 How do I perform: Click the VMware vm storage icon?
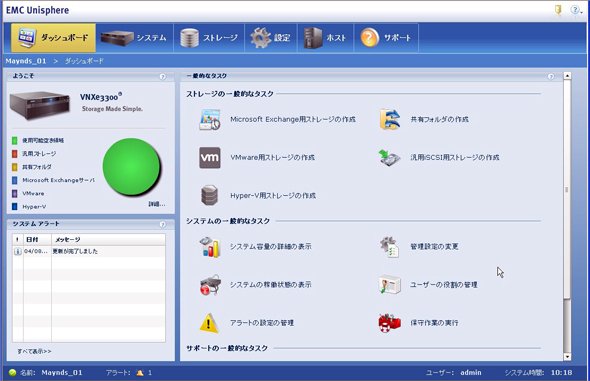click(x=210, y=158)
